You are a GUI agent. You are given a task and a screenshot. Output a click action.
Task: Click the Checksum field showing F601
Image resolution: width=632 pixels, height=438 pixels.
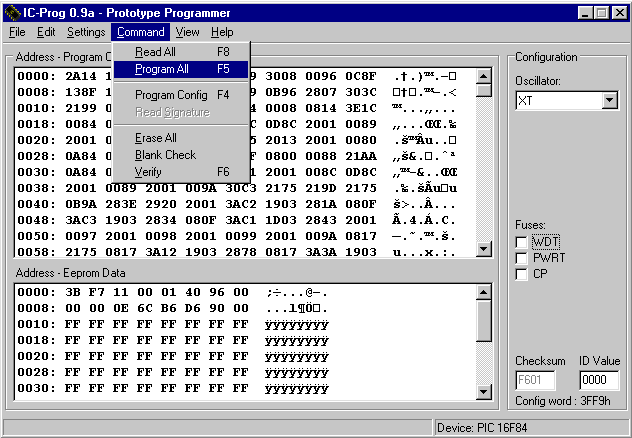point(535,380)
